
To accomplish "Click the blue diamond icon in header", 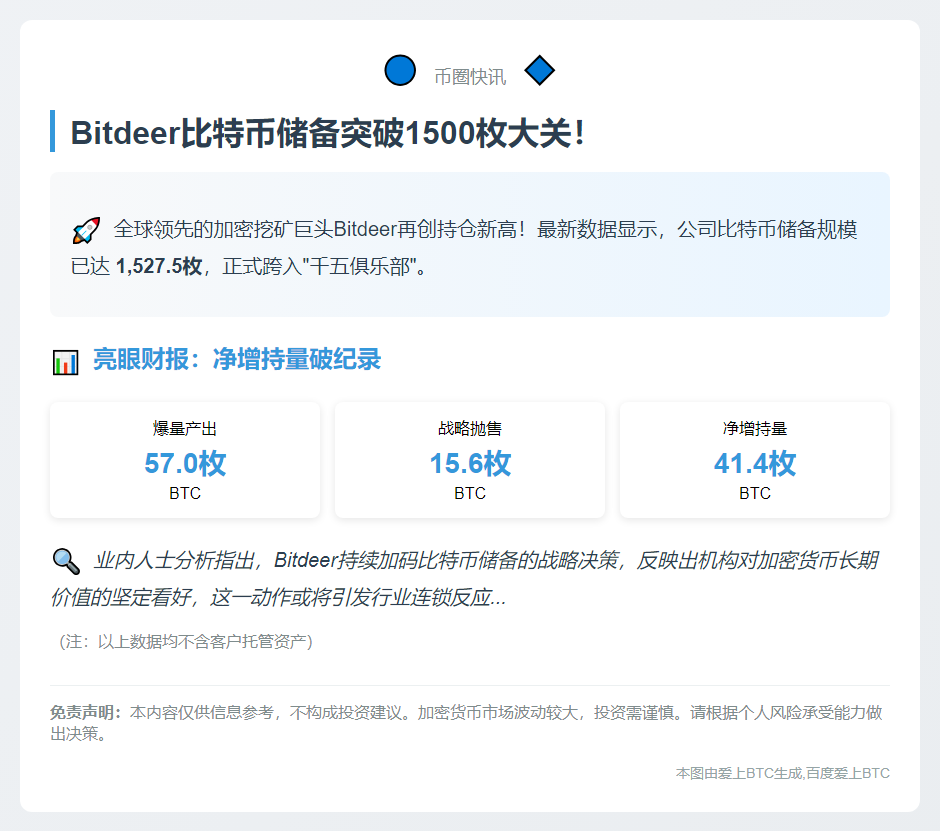I will (540, 70).
